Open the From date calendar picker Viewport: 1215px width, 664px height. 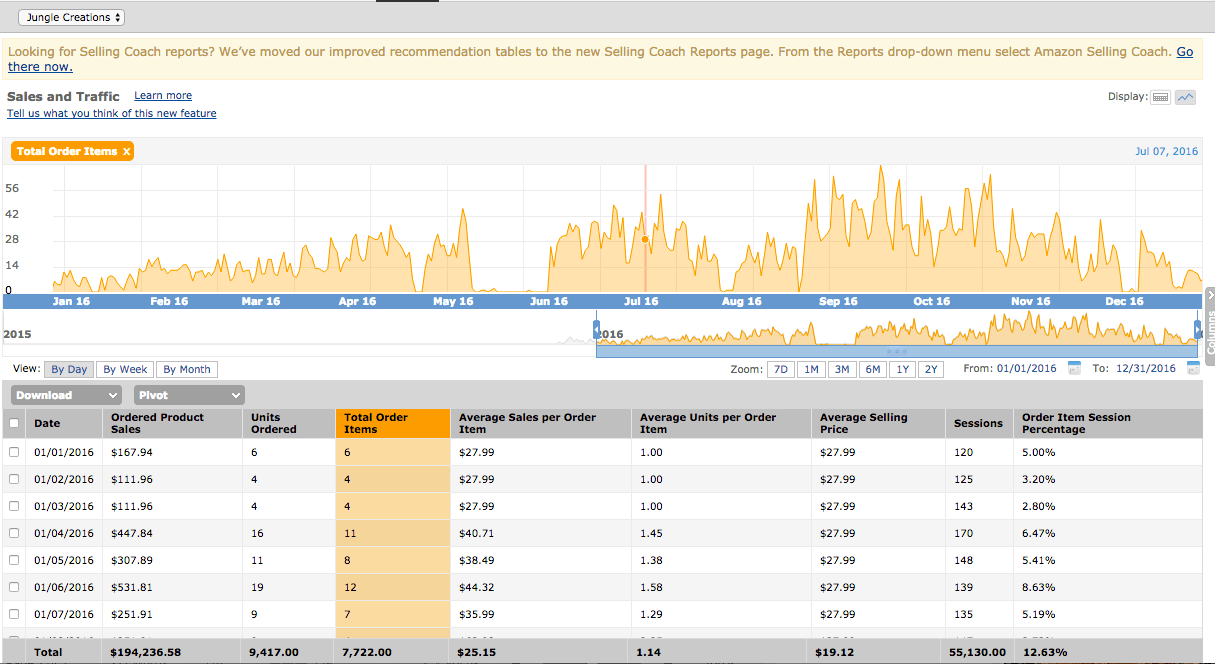point(1074,369)
